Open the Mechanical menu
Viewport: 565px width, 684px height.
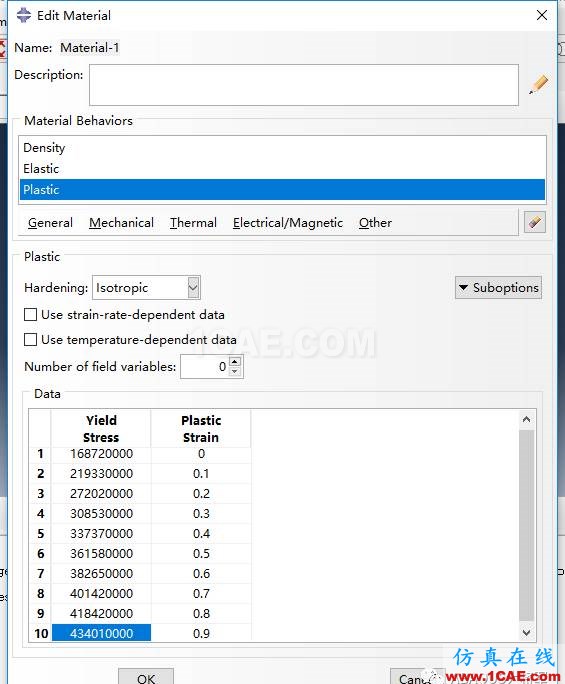click(x=121, y=223)
